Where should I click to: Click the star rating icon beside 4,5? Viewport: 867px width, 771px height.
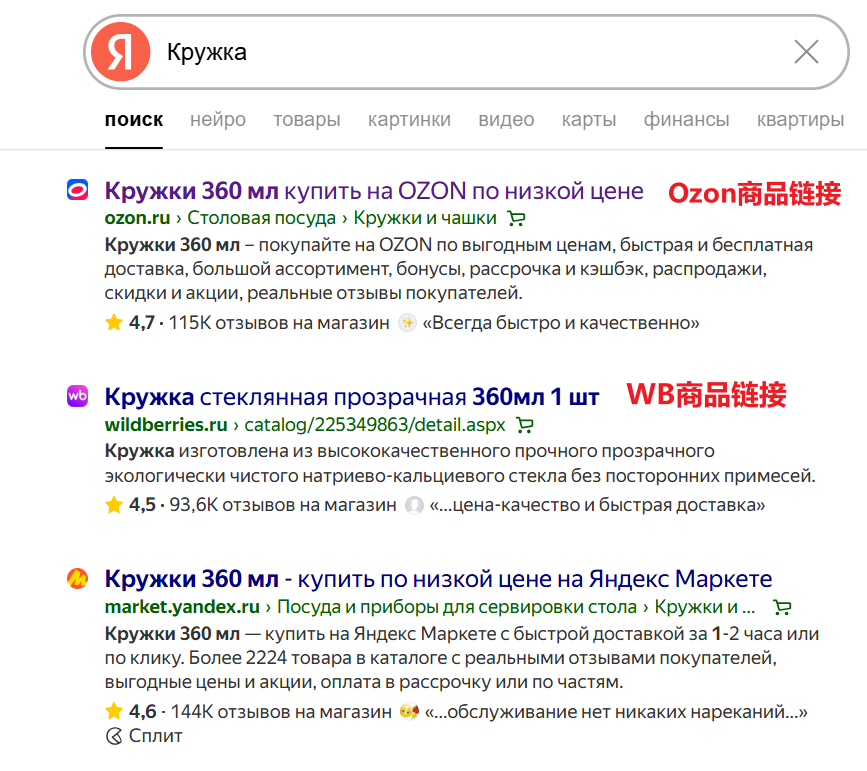[x=114, y=504]
